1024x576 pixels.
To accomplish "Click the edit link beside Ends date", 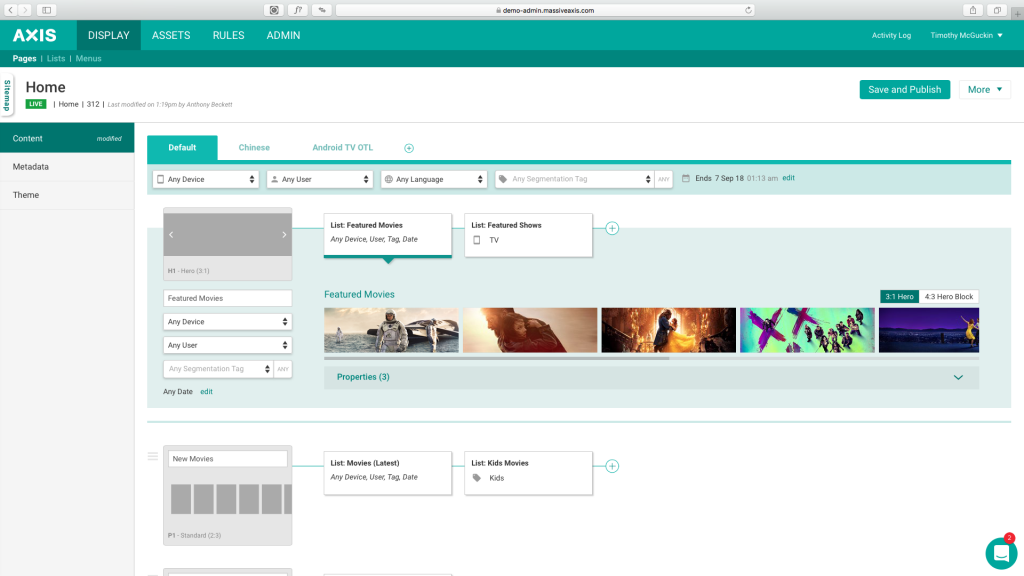I will coord(788,178).
